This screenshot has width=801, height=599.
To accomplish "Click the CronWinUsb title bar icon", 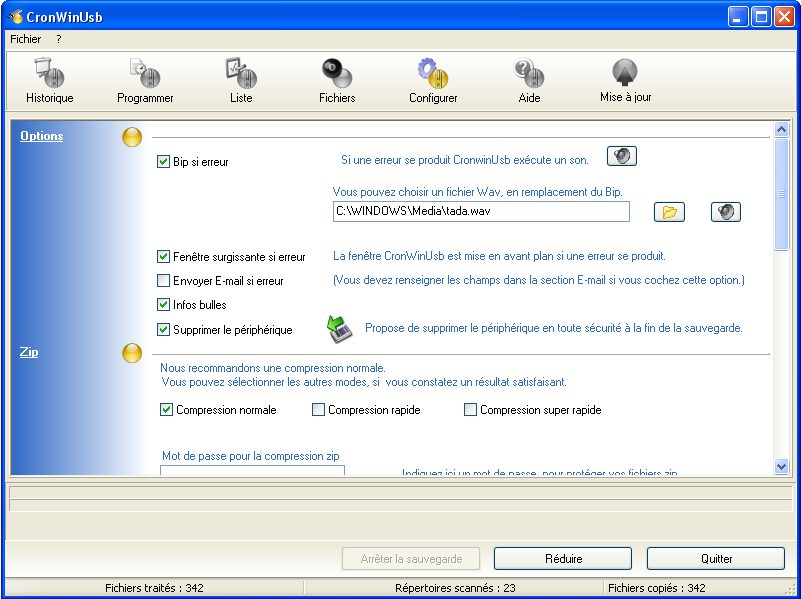I will click(15, 17).
